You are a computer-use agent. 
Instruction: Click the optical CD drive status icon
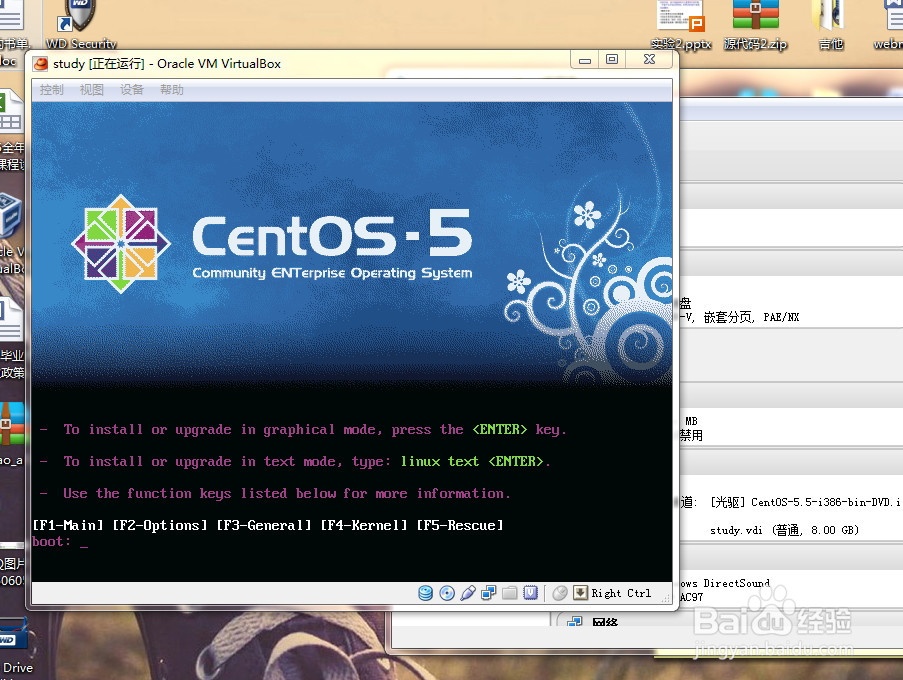pyautogui.click(x=447, y=593)
